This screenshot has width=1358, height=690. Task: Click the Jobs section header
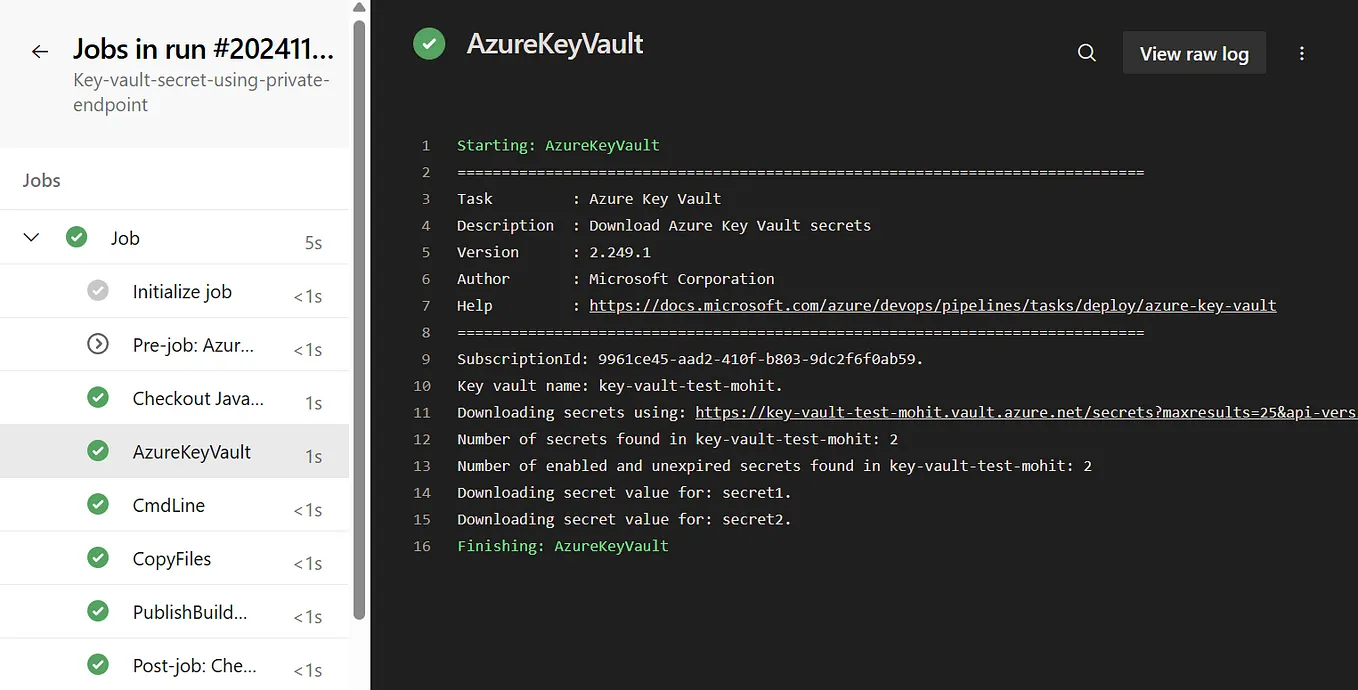tap(41, 179)
